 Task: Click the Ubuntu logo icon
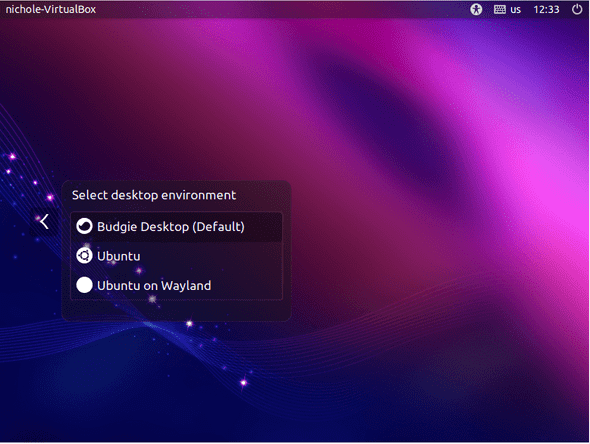click(x=84, y=255)
